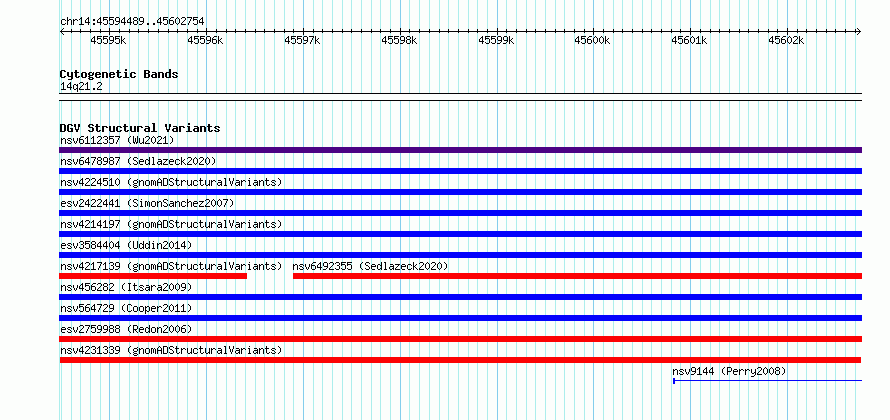Select the blue nsv456282 variant bar
Image resolution: width=890 pixels, height=420 pixels.
(460, 297)
